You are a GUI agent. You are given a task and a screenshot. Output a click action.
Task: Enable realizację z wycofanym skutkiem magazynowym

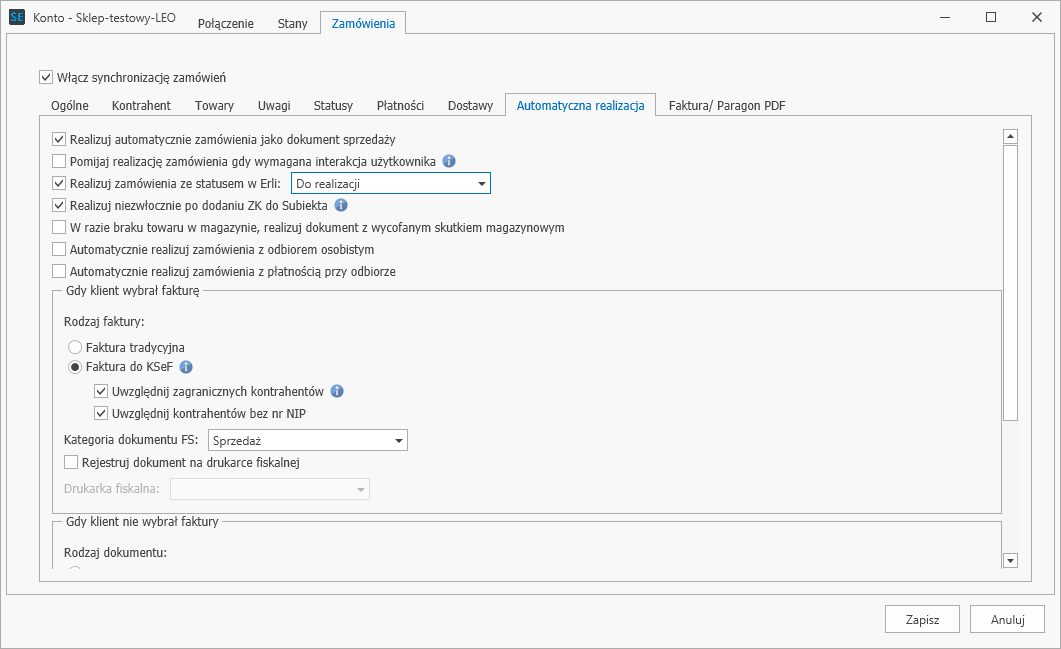pos(59,227)
